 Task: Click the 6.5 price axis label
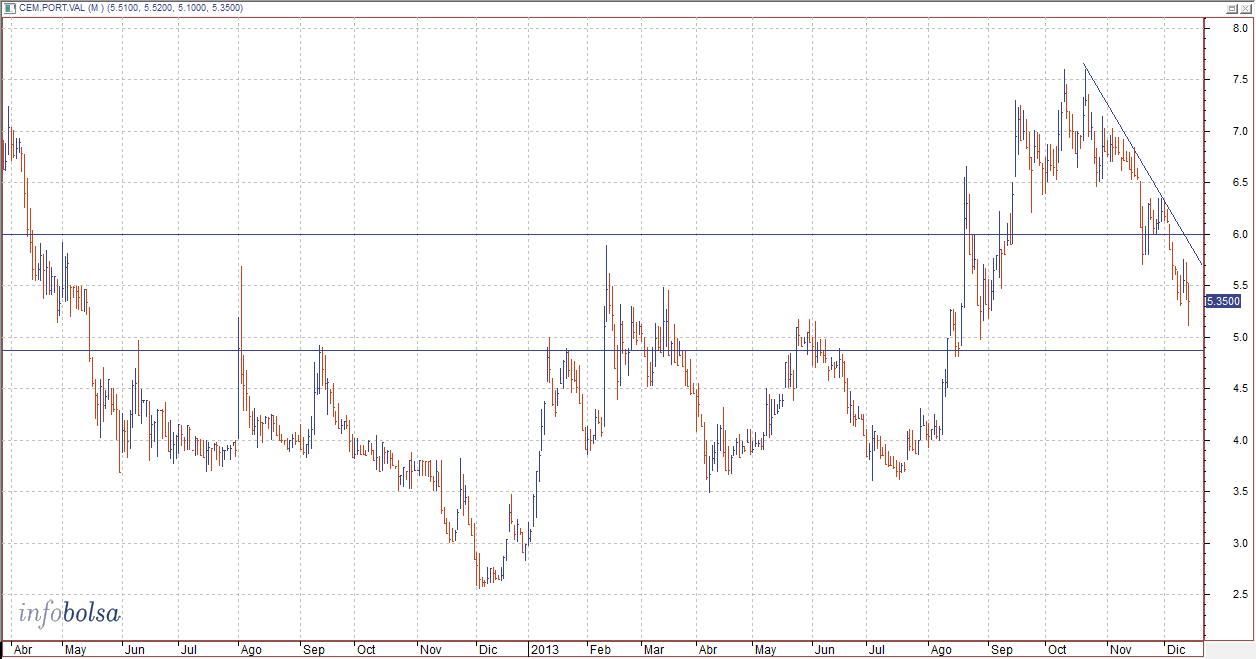coord(1239,183)
